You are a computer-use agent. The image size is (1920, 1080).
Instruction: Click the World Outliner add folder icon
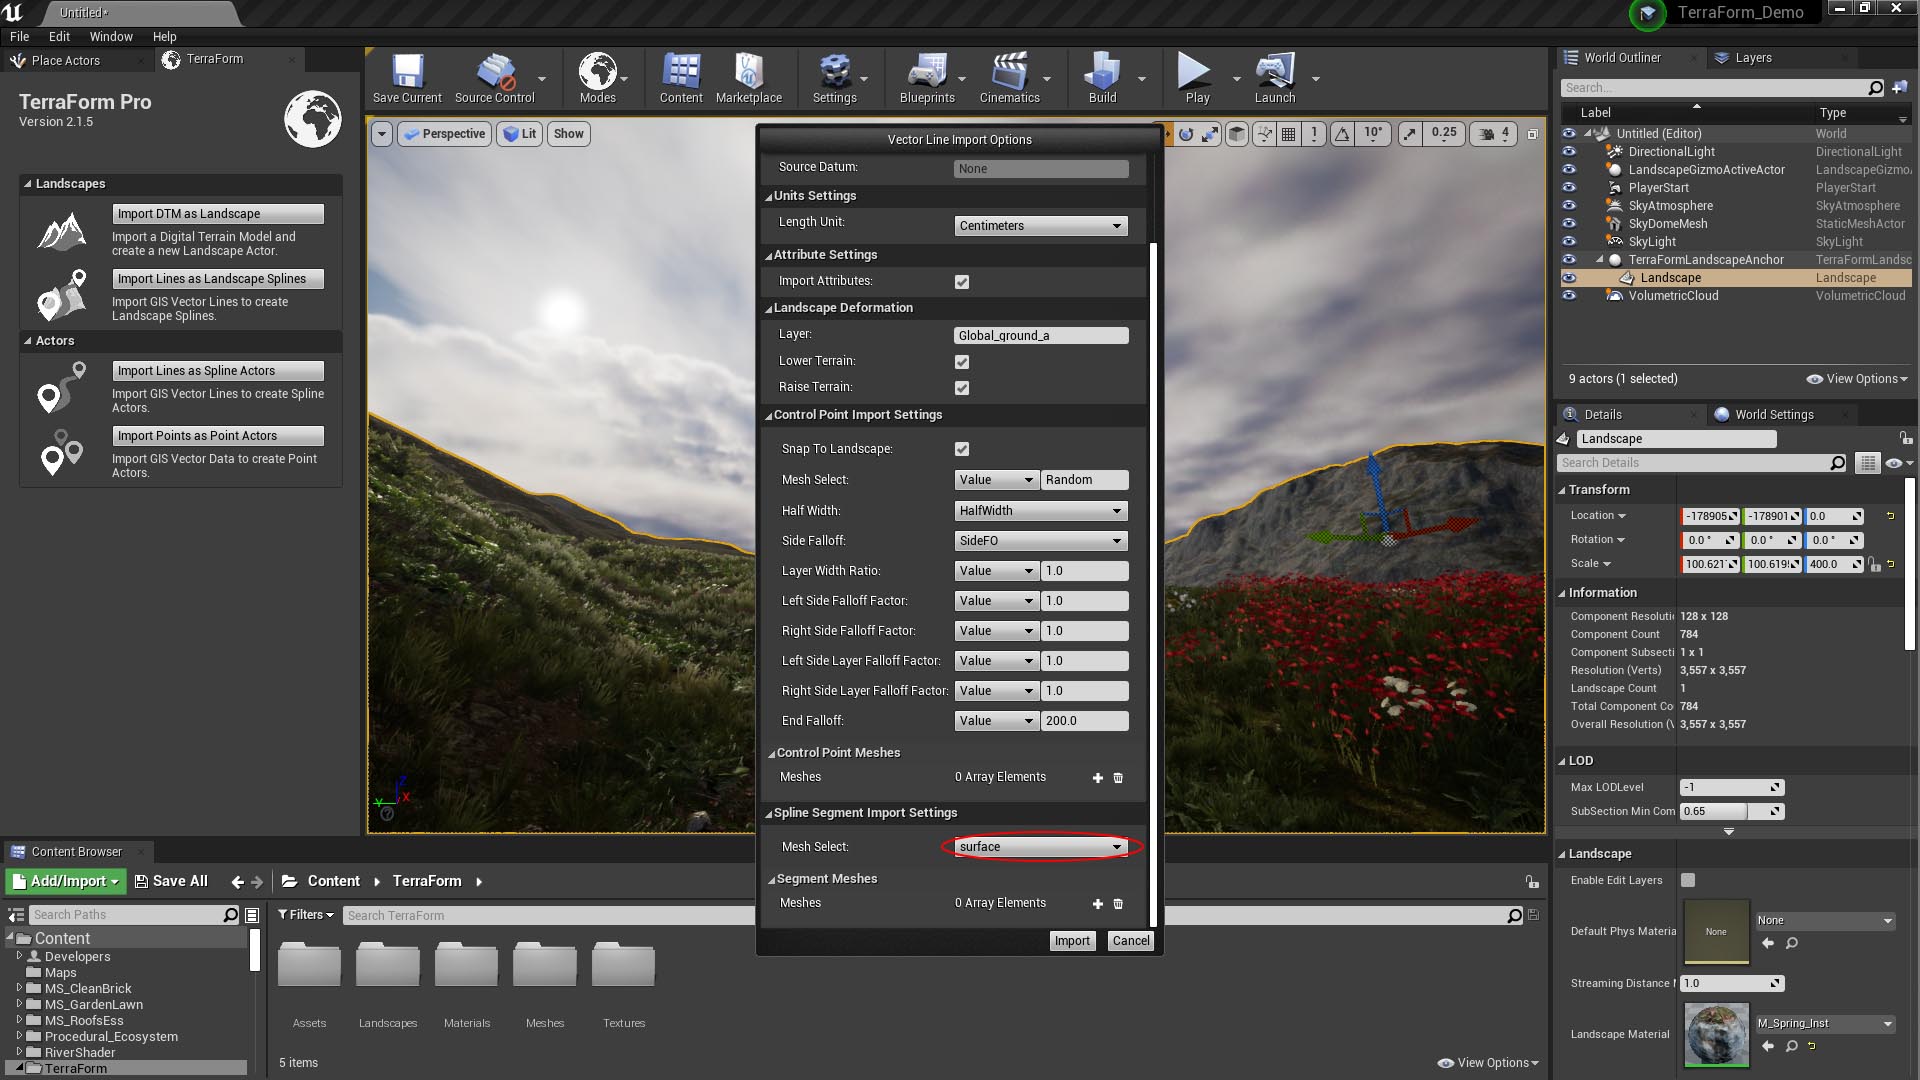(x=1900, y=88)
